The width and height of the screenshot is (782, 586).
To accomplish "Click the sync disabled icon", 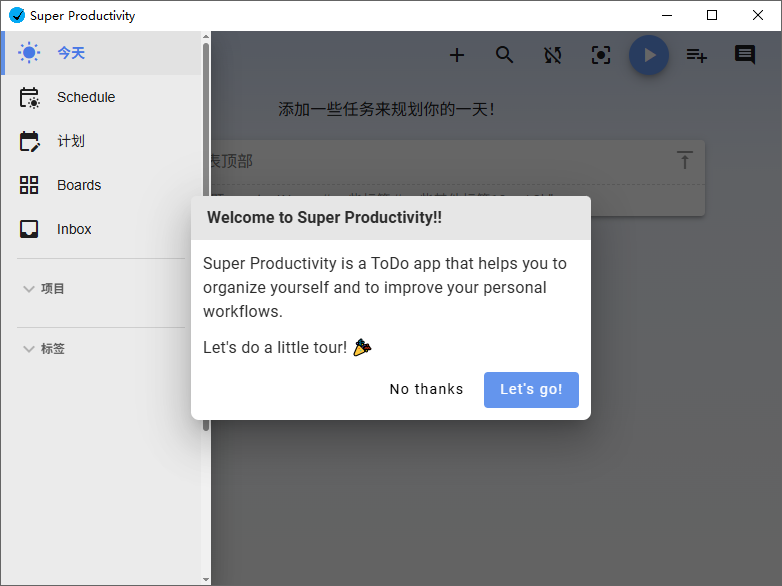I will 553,55.
